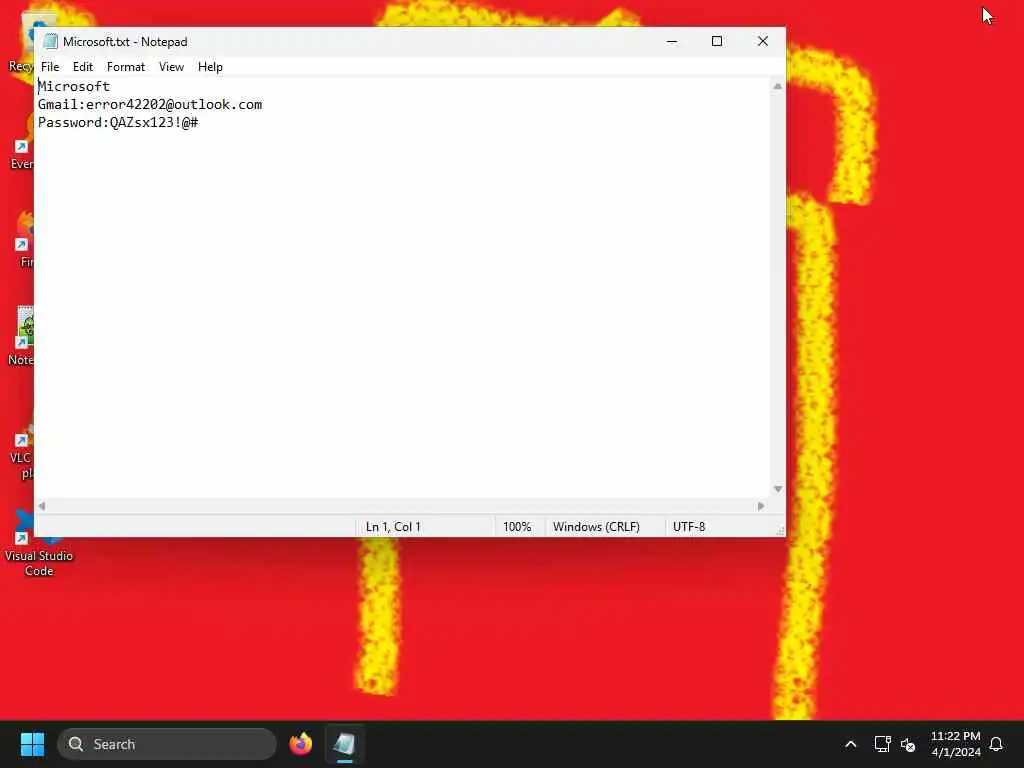Open the View menu
This screenshot has width=1024, height=768.
tap(171, 67)
